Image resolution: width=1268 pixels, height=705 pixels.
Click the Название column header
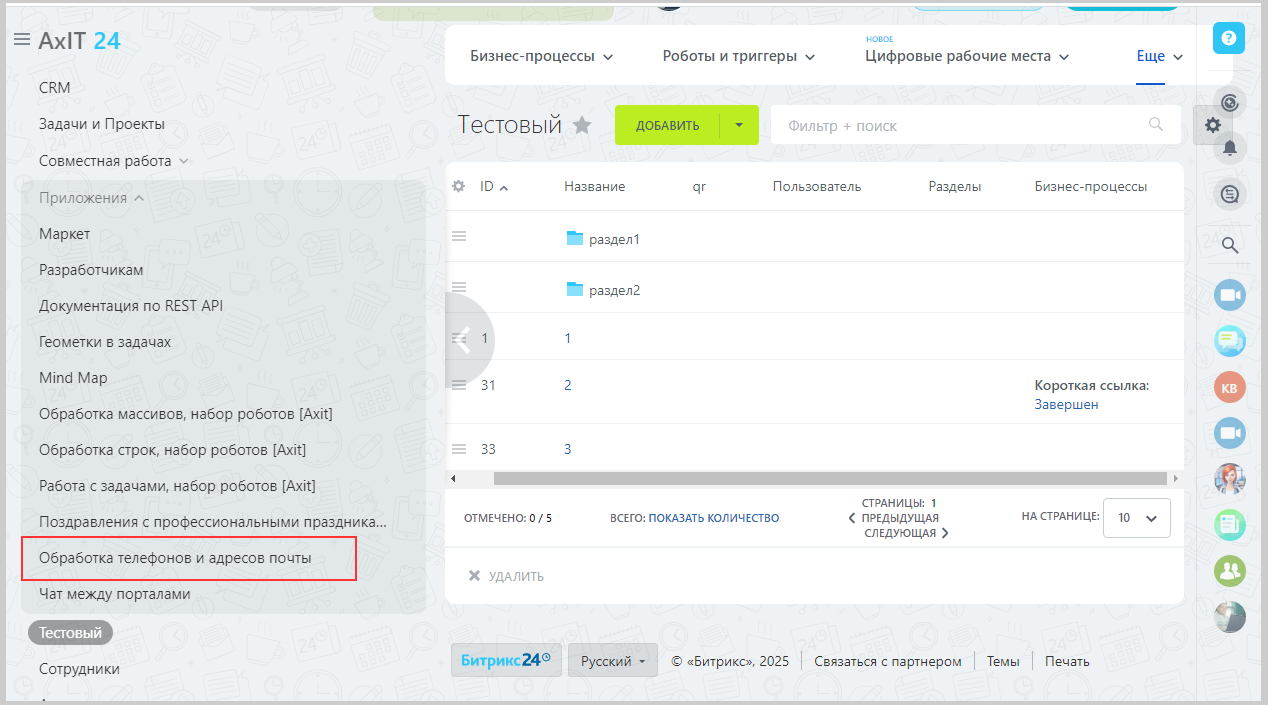[594, 186]
